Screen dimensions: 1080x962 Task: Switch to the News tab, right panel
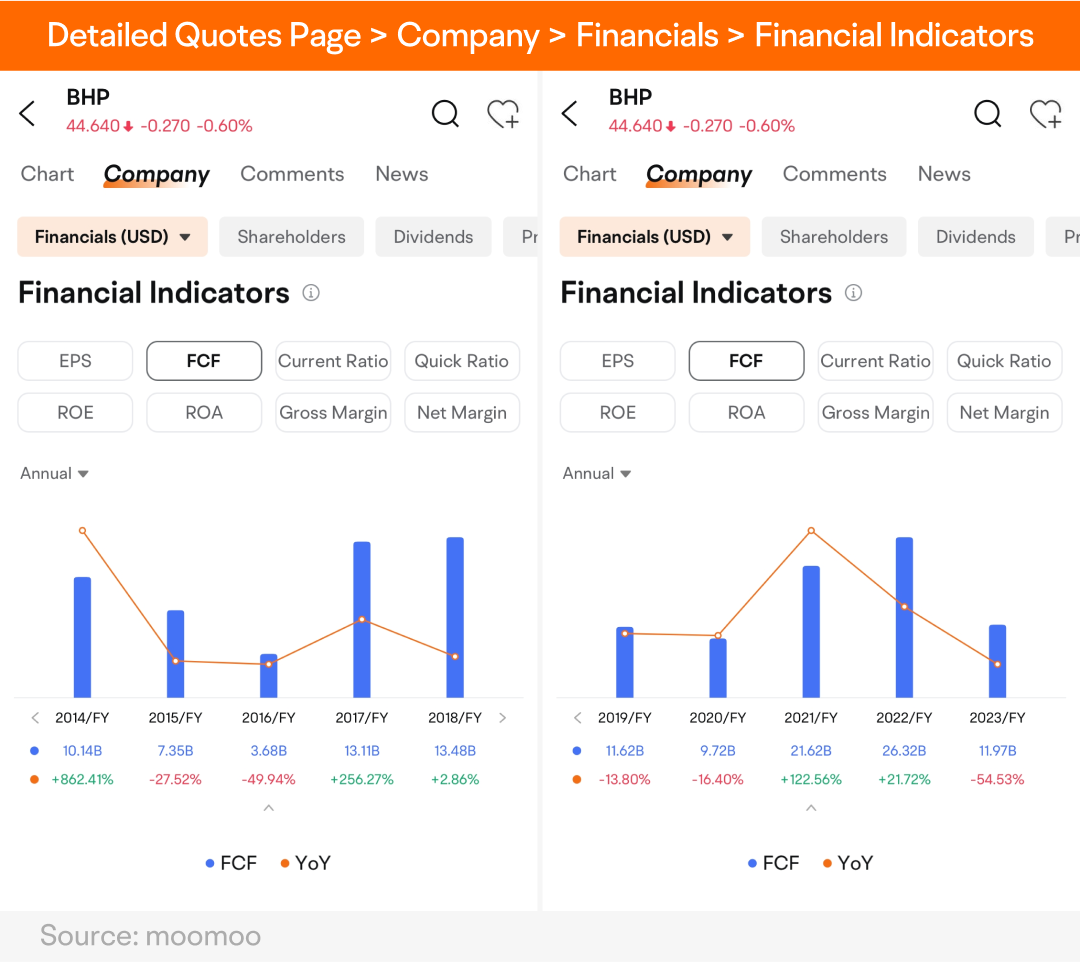coord(944,174)
